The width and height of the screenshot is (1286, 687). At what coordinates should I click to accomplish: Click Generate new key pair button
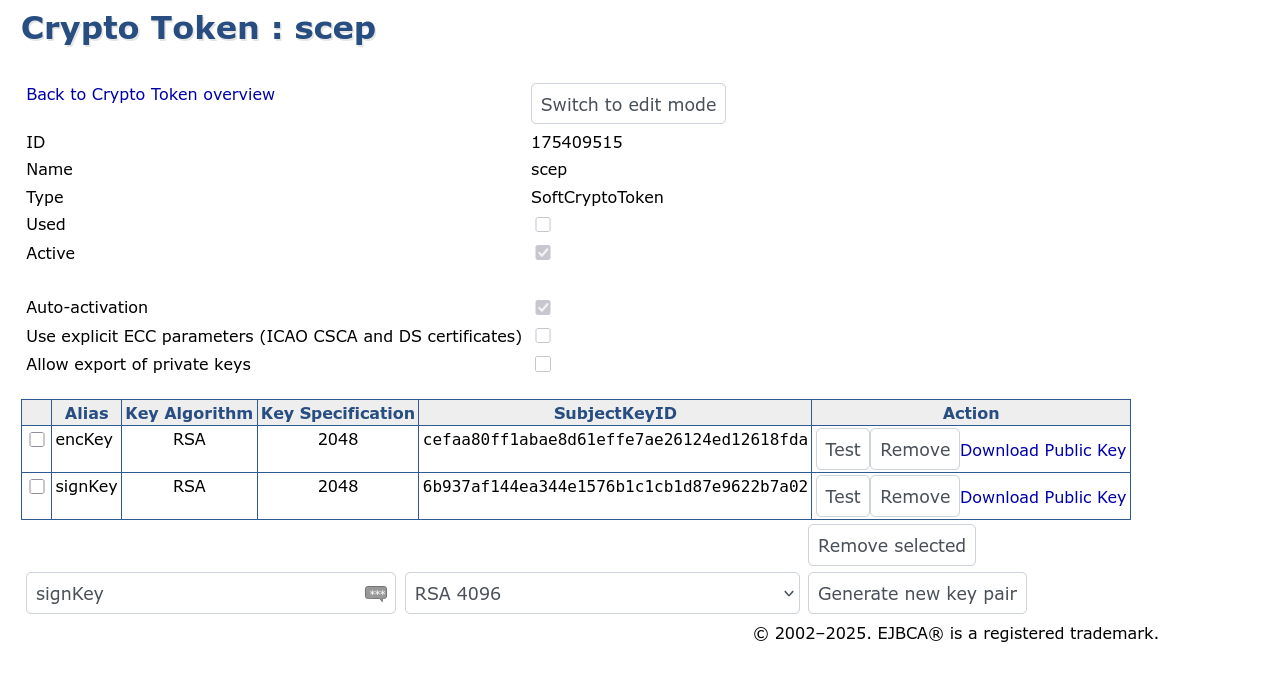click(917, 593)
